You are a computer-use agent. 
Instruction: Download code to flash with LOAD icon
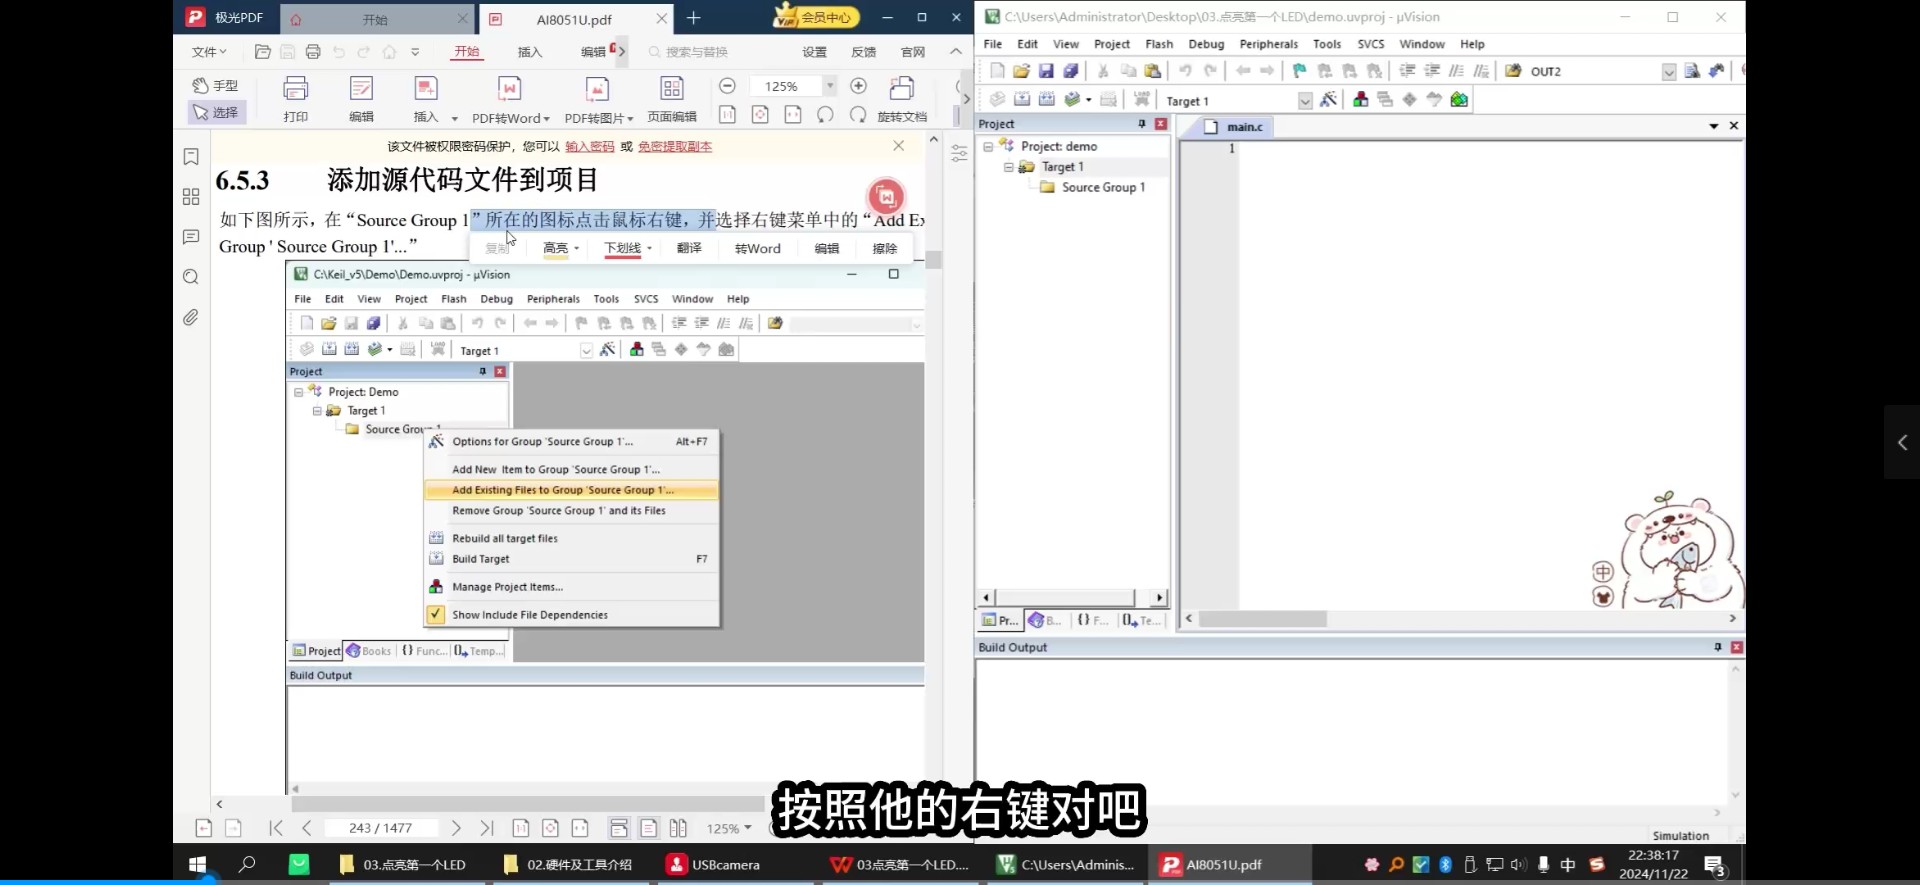[1141, 100]
